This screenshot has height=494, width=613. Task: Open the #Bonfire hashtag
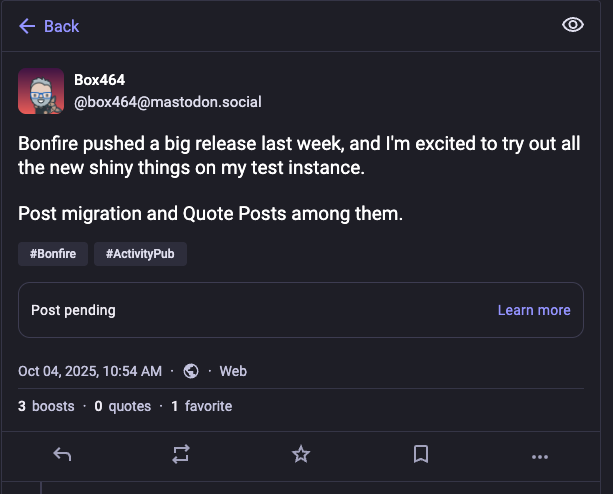click(52, 254)
